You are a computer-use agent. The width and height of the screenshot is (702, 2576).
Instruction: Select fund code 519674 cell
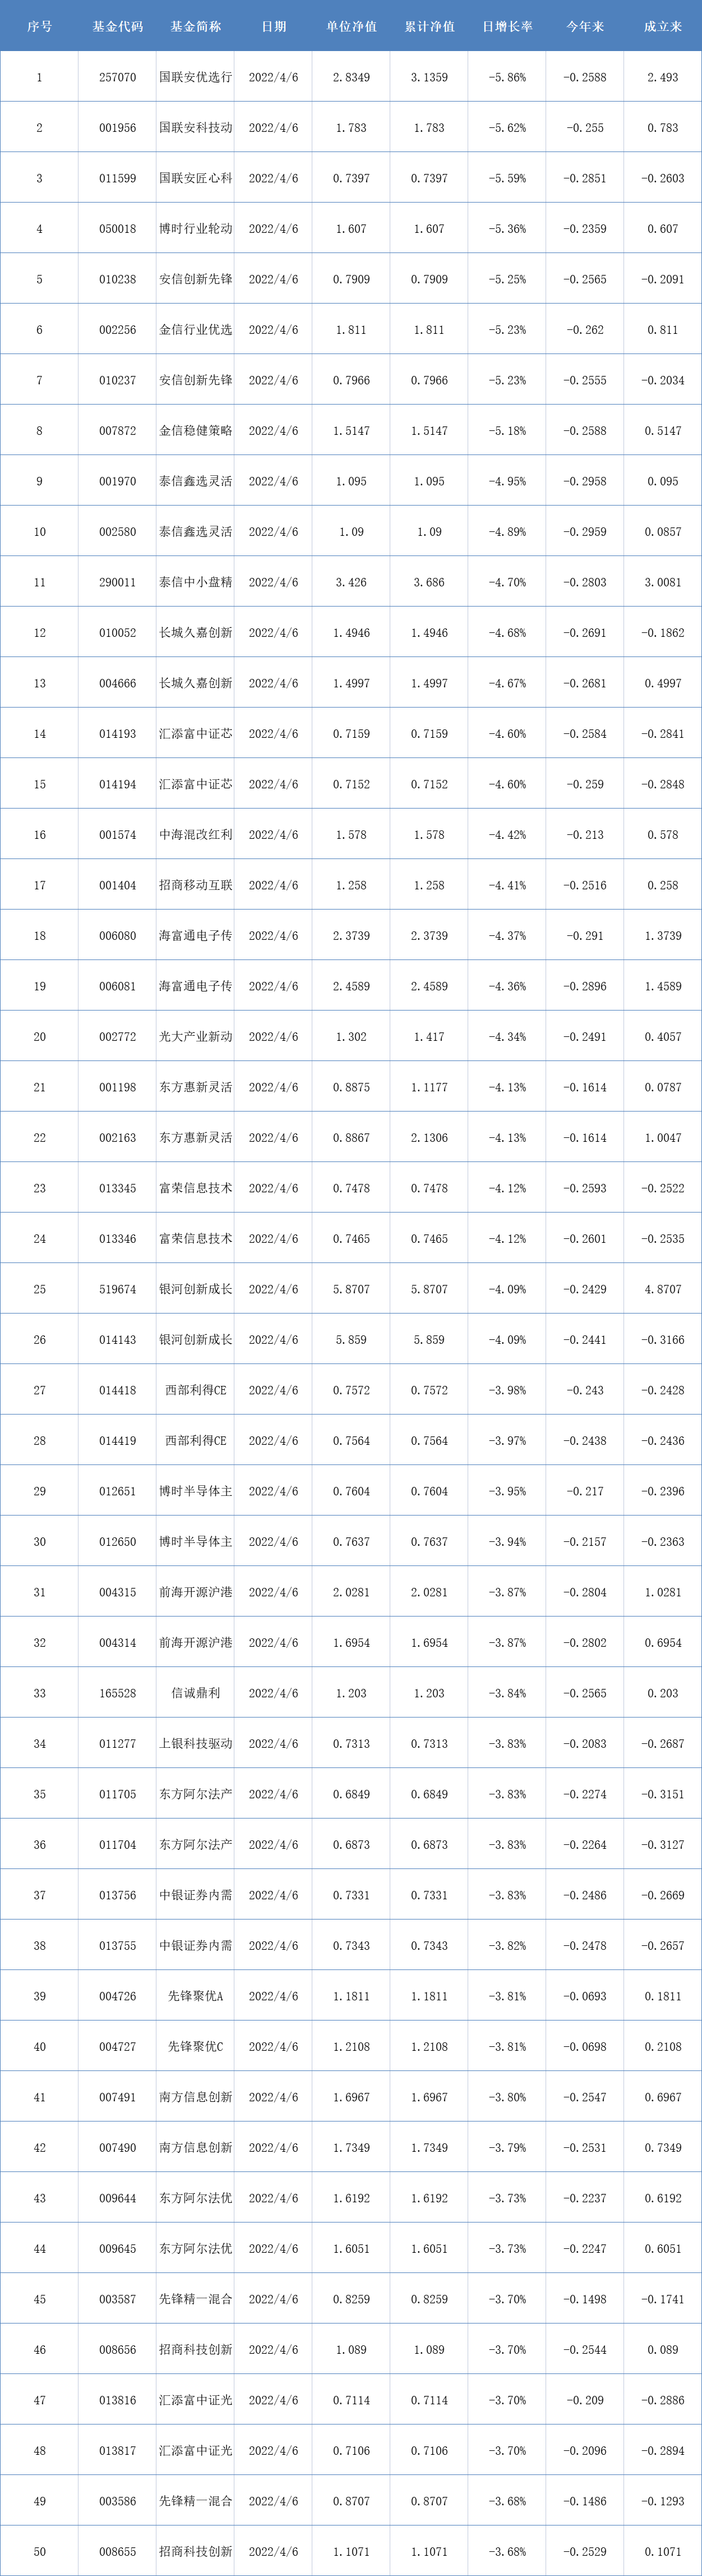click(x=117, y=1289)
